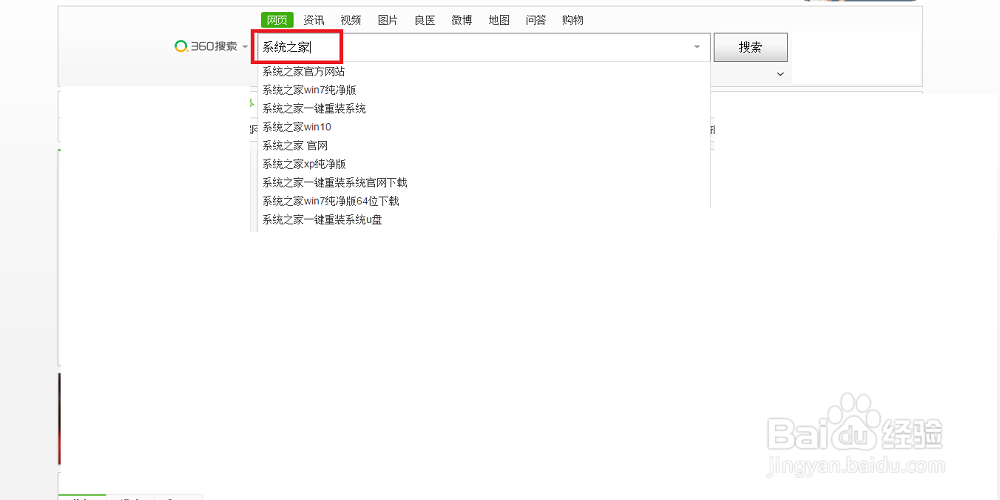The height and width of the screenshot is (500, 1000).
Task: Open the search engine selector arrow beside 360搜索
Action: (246, 47)
